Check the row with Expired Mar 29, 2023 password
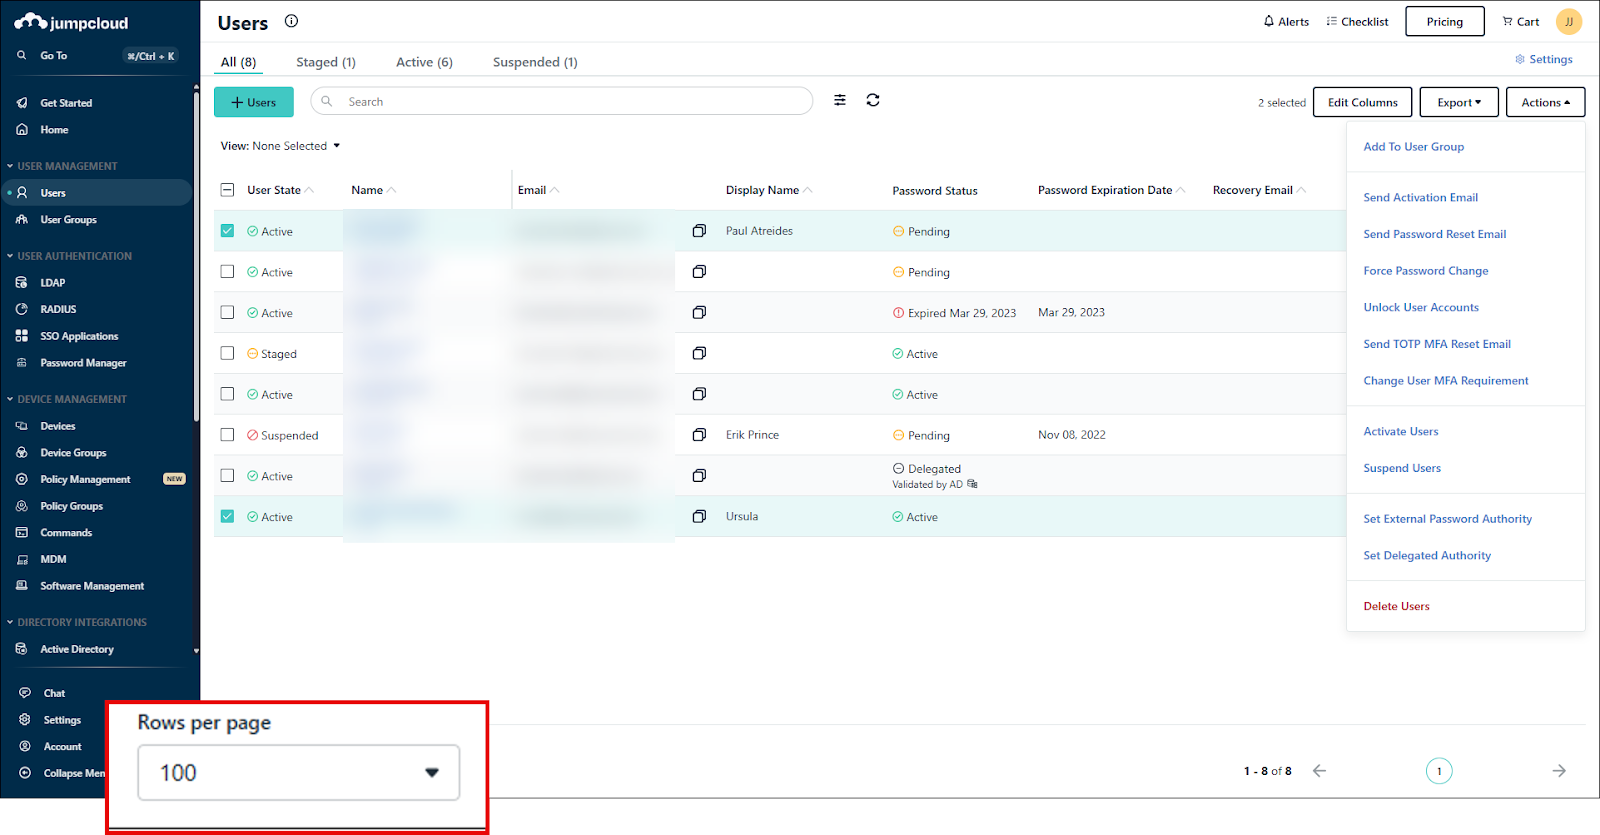This screenshot has height=835, width=1600. click(227, 312)
